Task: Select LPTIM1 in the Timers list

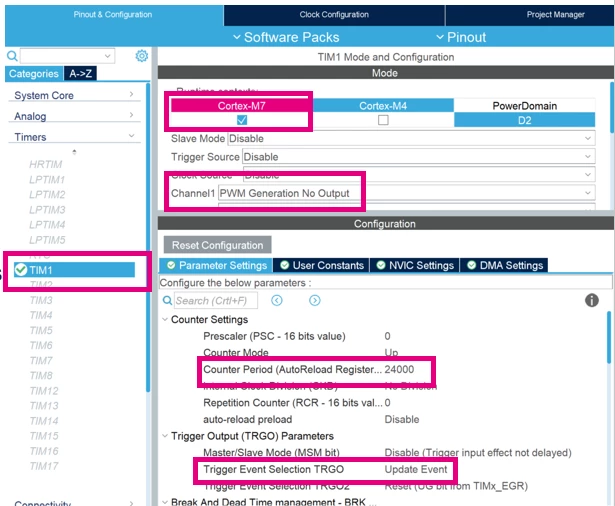Action: pos(47,180)
